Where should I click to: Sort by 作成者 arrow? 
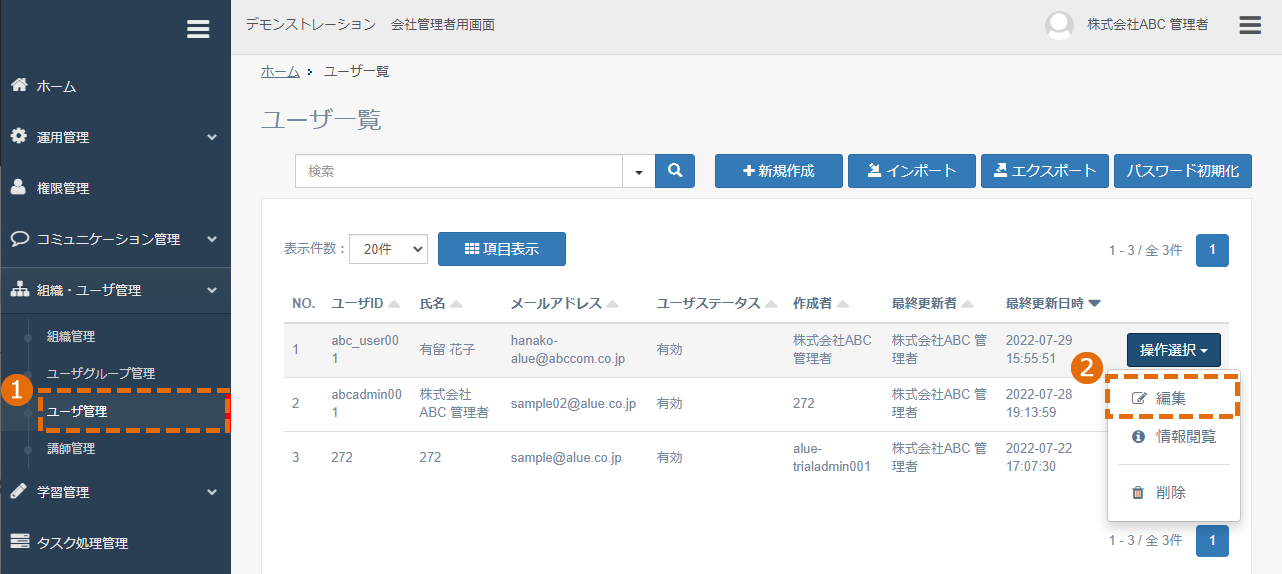pos(843,304)
